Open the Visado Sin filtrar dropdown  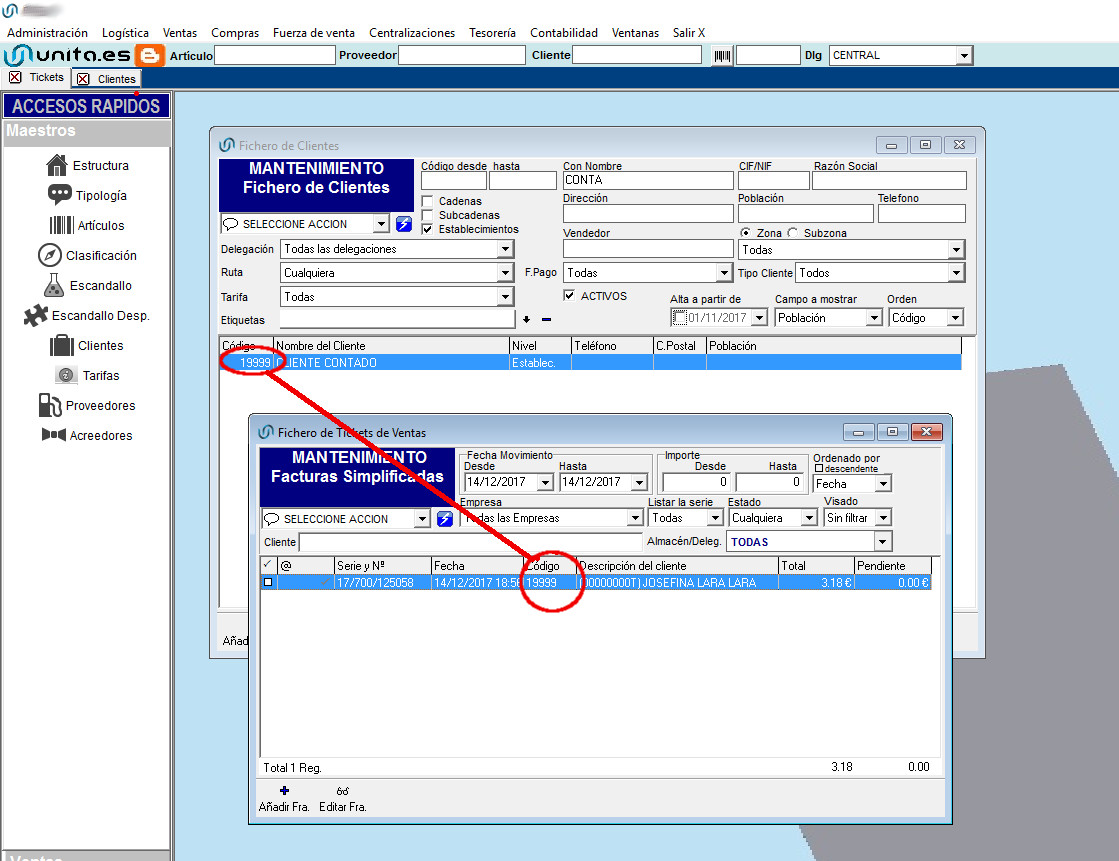[x=883, y=518]
